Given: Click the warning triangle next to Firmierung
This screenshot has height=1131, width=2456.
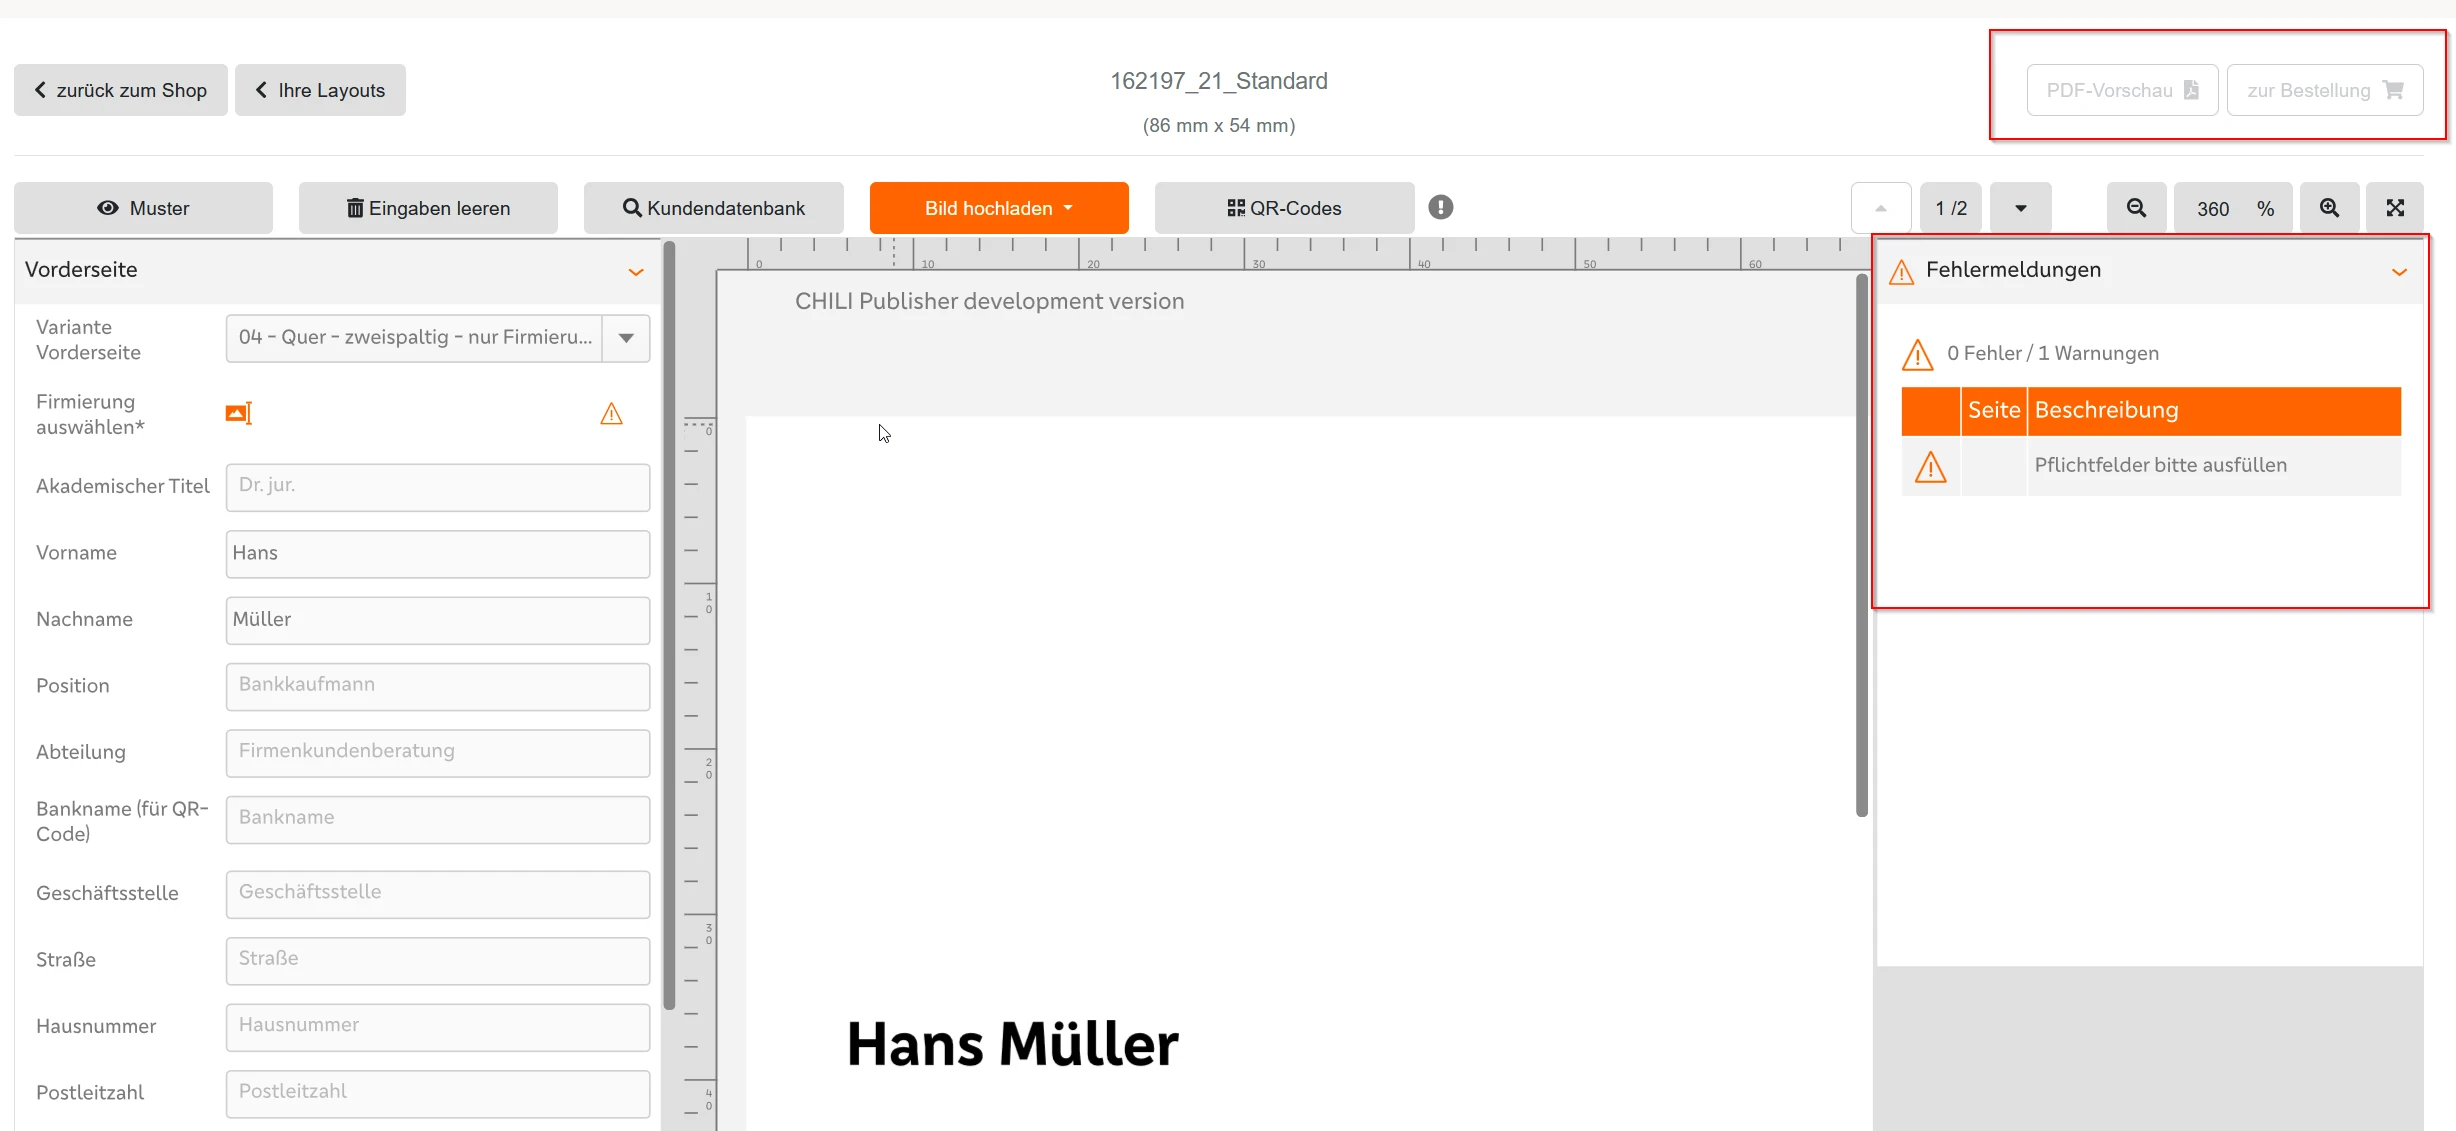Looking at the screenshot, I should (611, 414).
